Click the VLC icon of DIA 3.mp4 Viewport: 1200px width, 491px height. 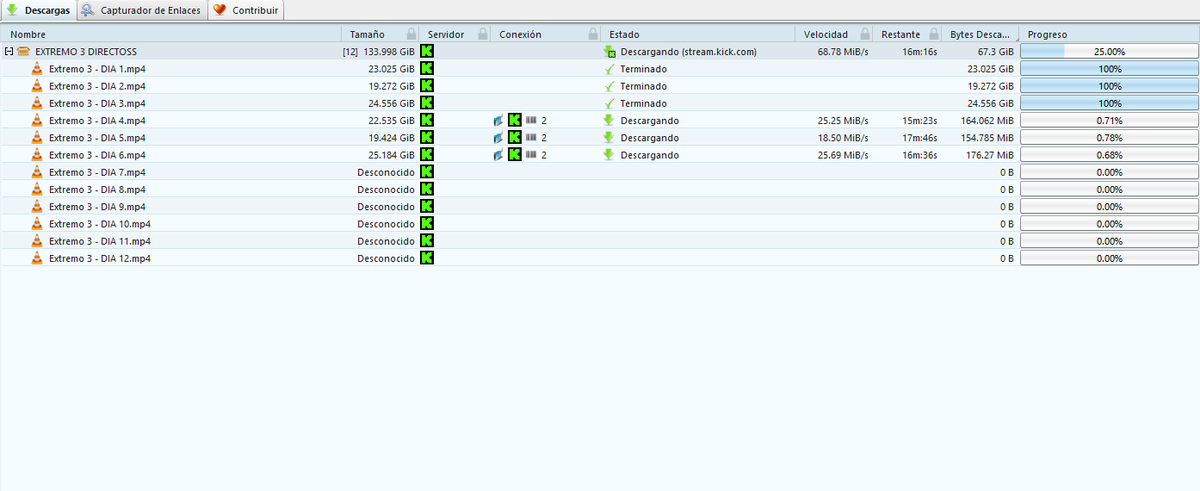(38, 103)
